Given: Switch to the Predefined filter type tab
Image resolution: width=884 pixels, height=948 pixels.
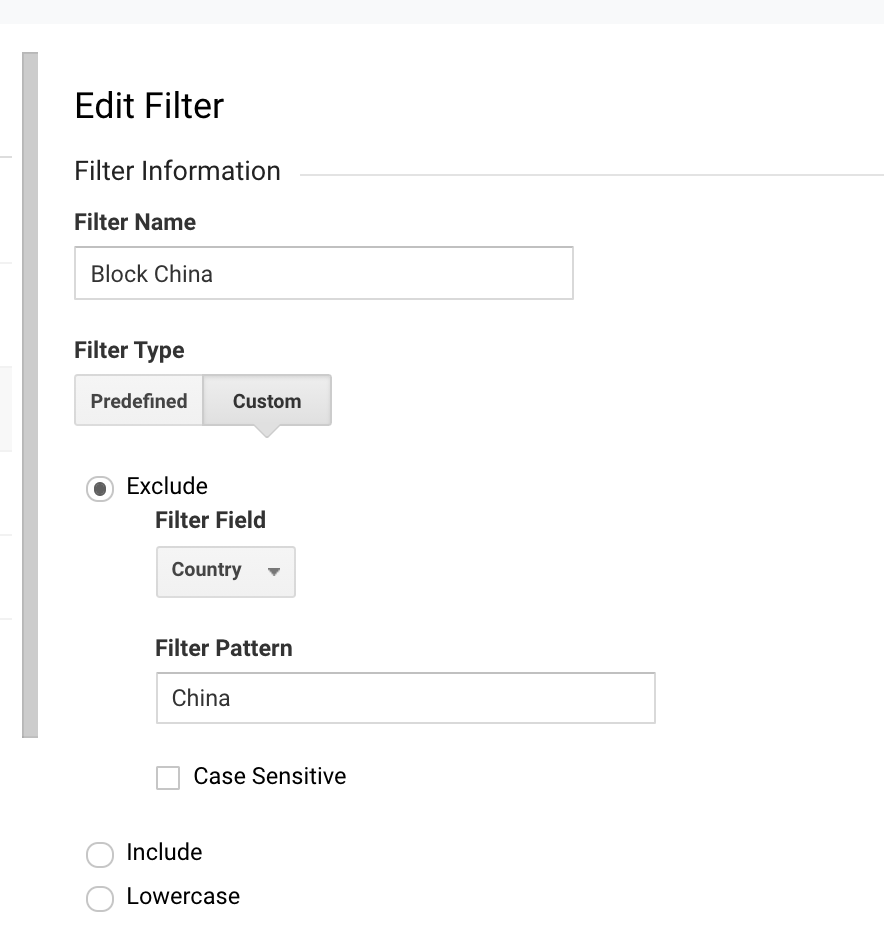Looking at the screenshot, I should pyautogui.click(x=139, y=400).
